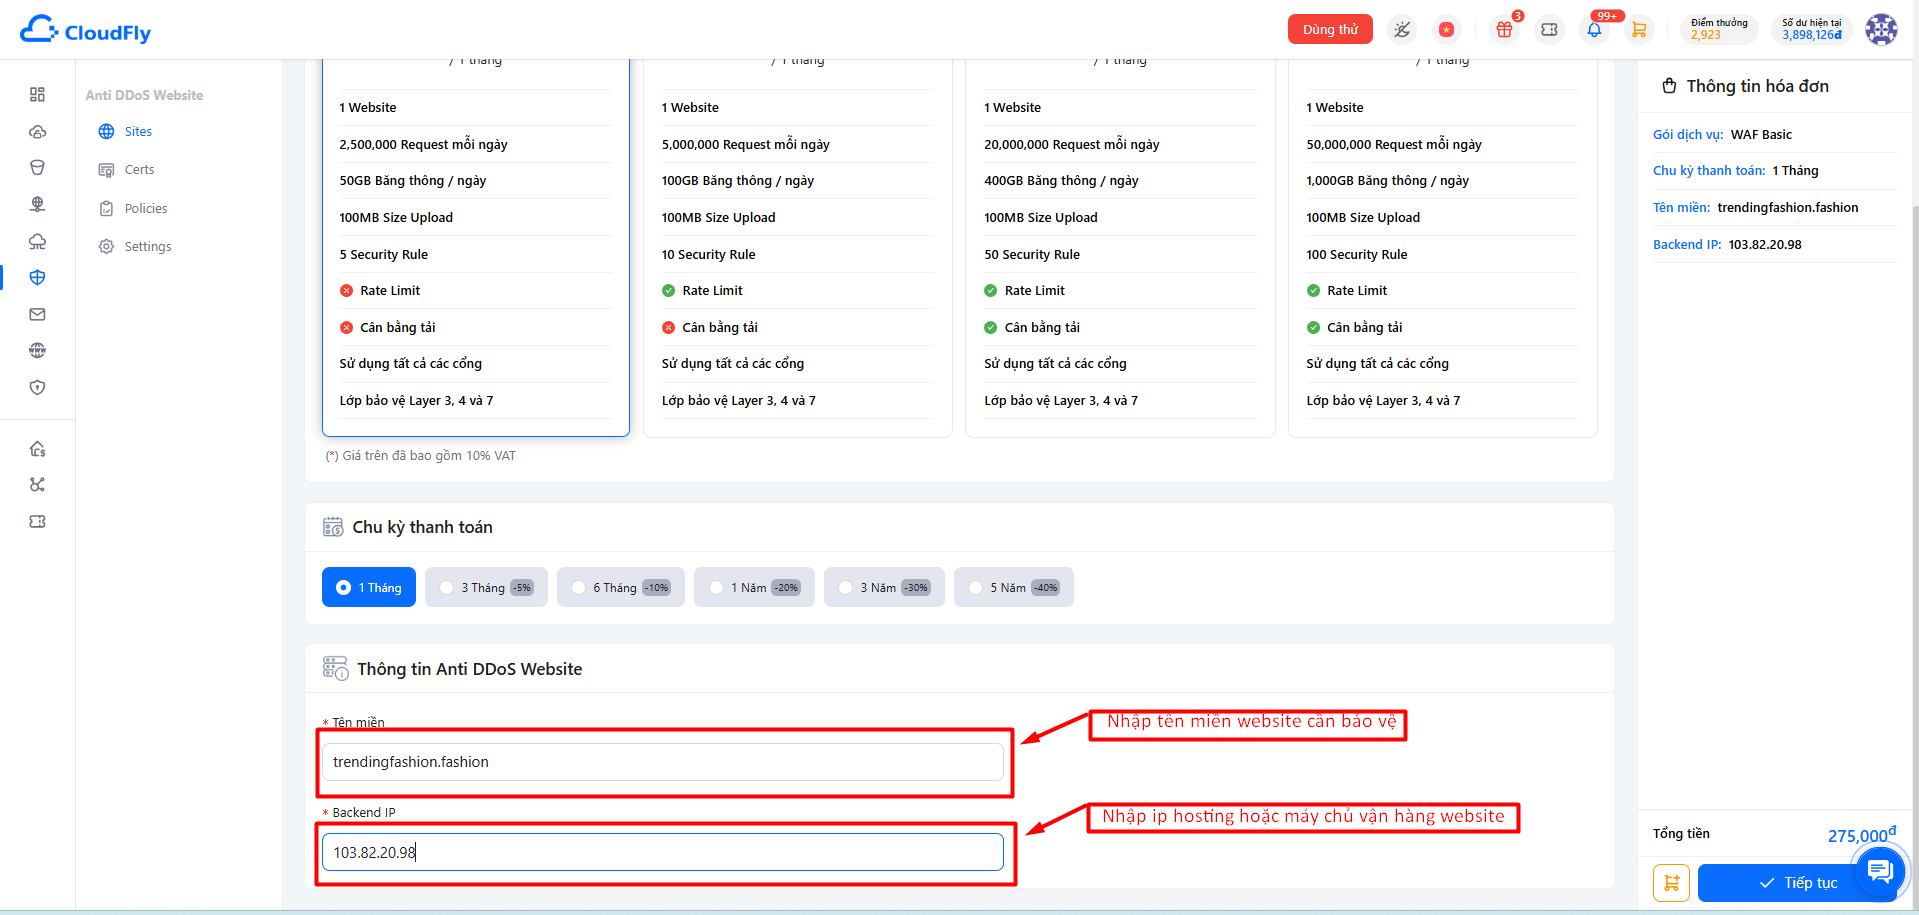
Task: Open Policies in Anti DDoS menu
Action: pyautogui.click(x=146, y=208)
